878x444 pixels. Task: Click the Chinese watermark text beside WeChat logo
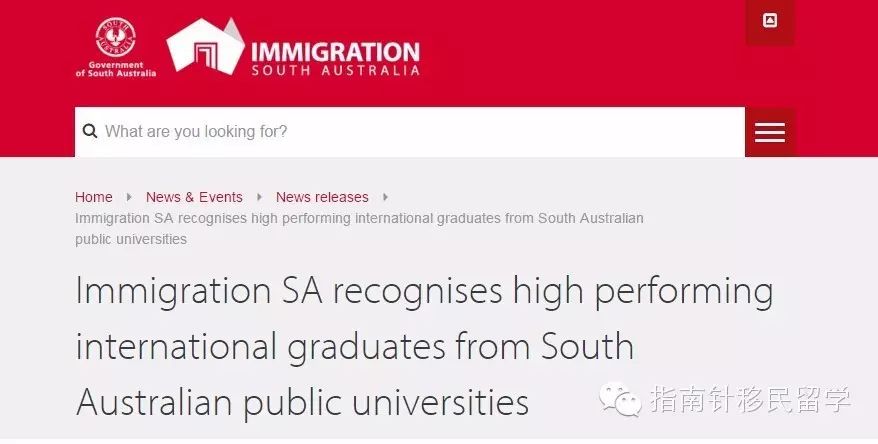point(751,399)
